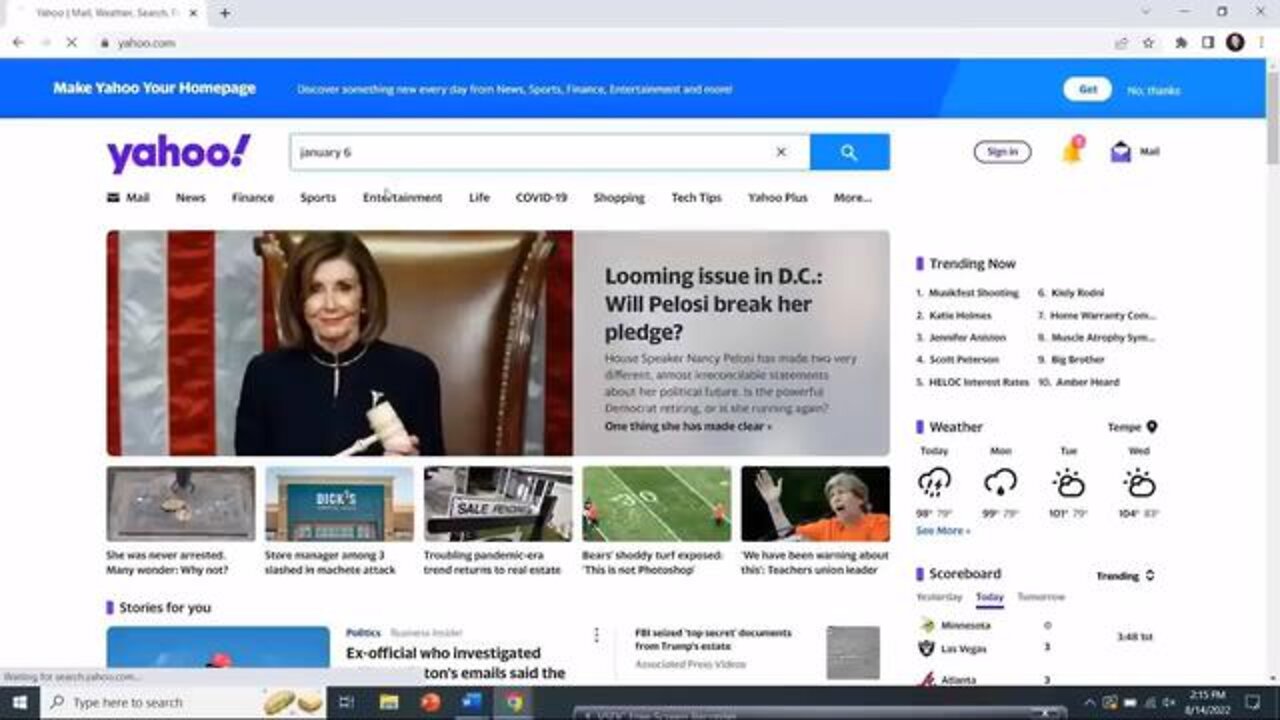Open 'One thing she has made clear' link
This screenshot has width=1280, height=720.
pyautogui.click(x=688, y=426)
